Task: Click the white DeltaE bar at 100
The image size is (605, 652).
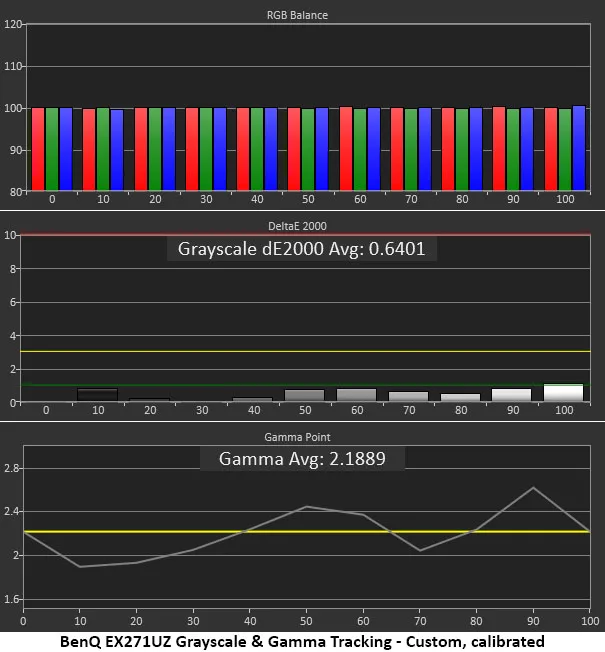Action: (564, 393)
